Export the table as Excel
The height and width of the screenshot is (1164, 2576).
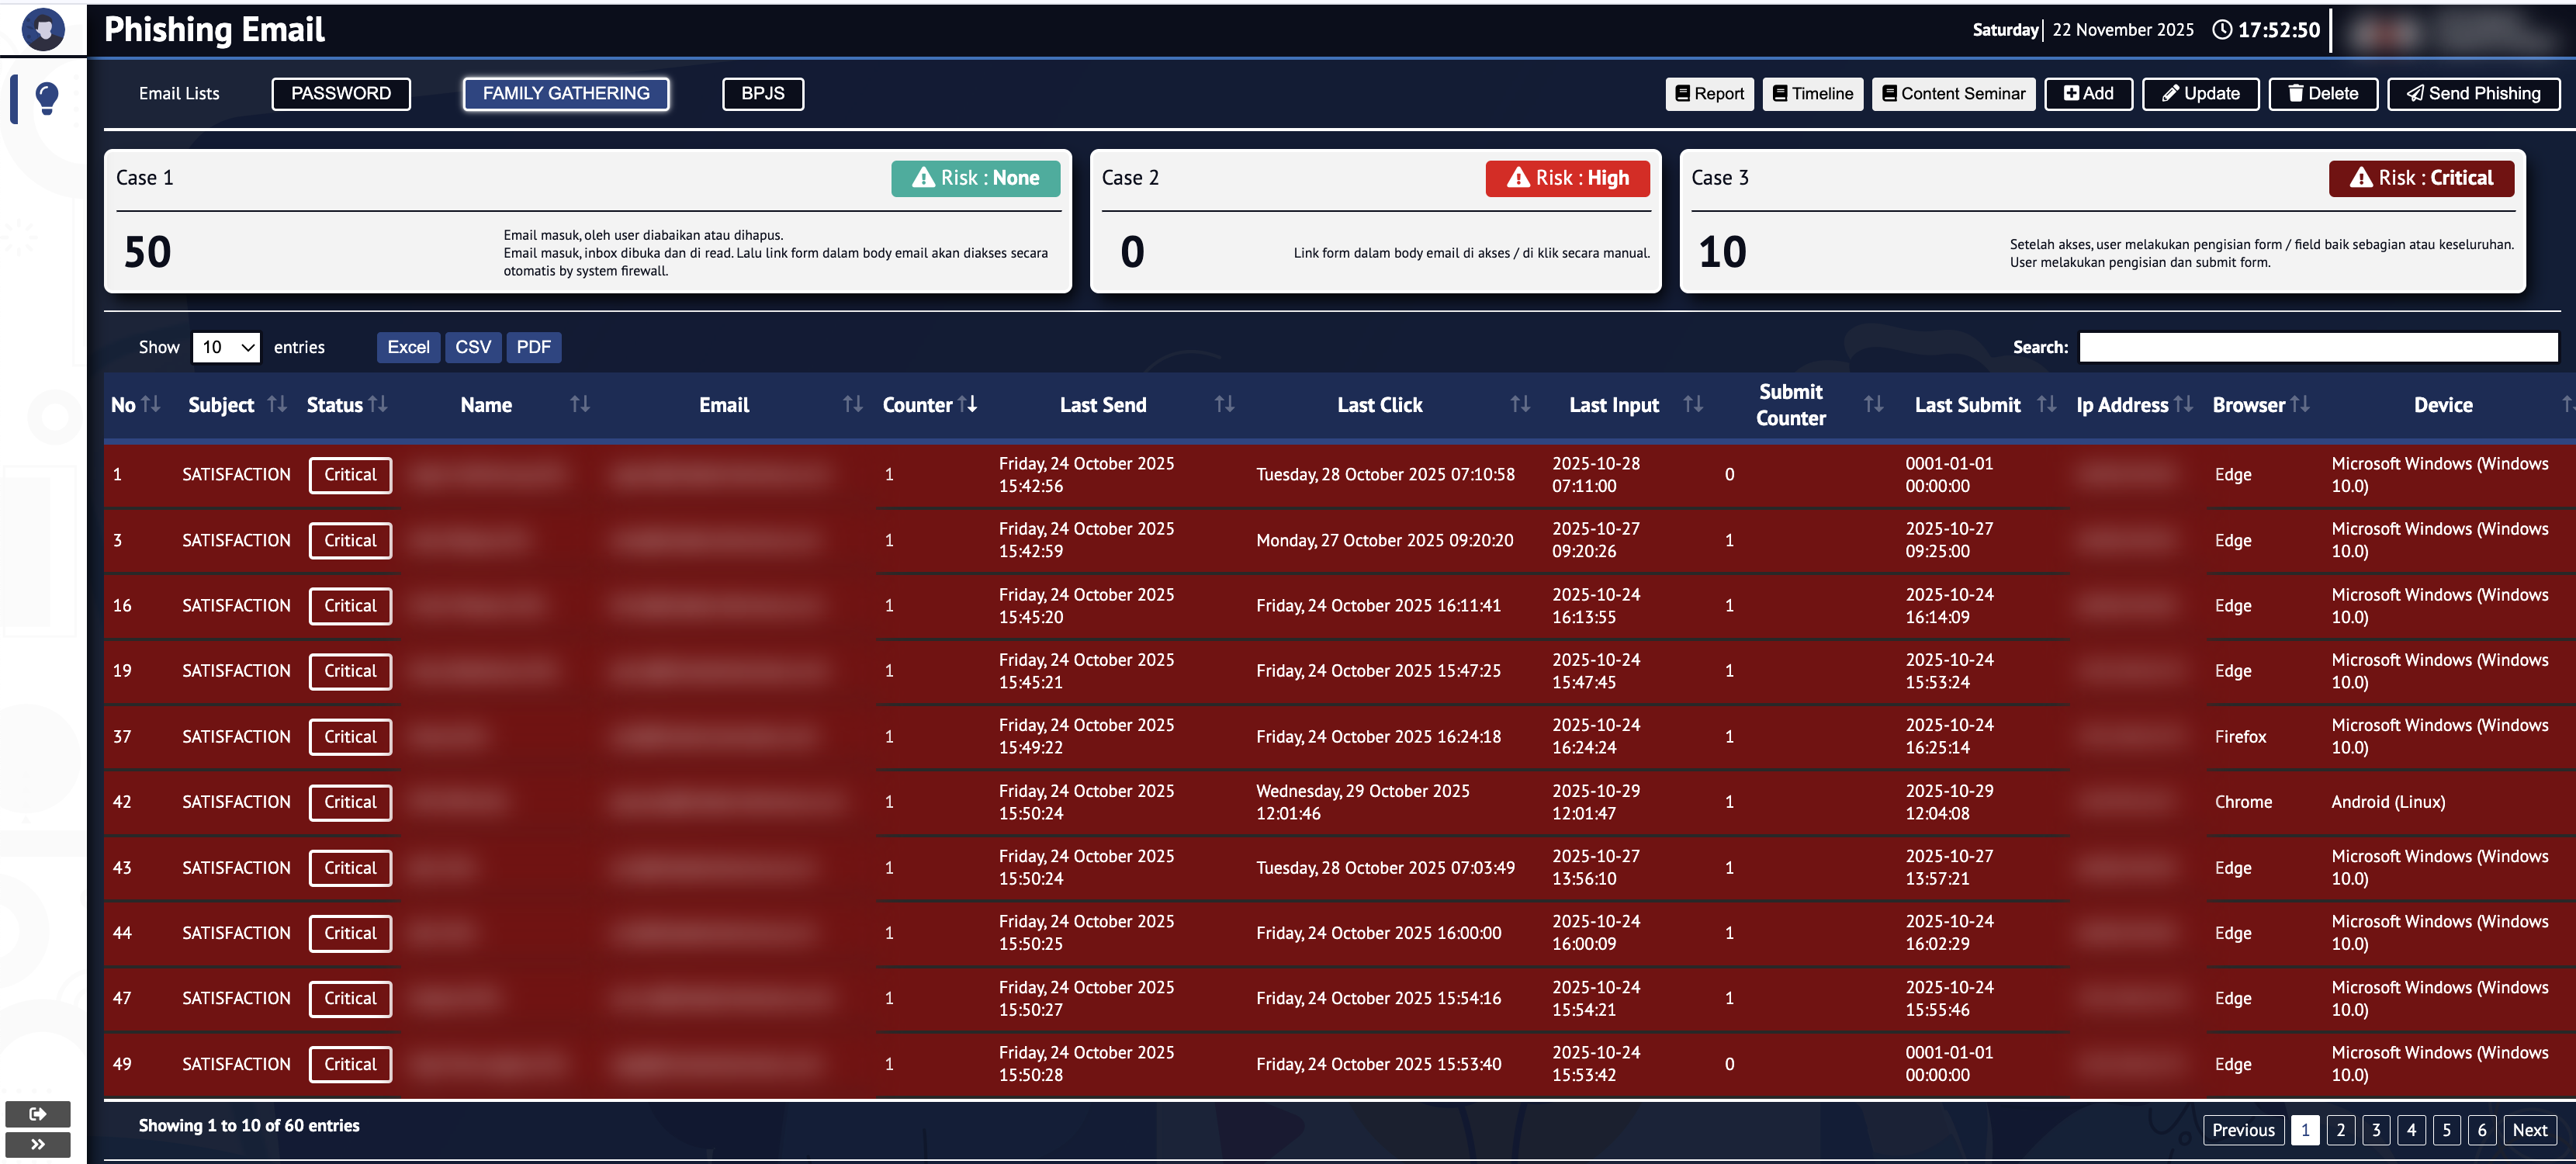[x=408, y=347]
